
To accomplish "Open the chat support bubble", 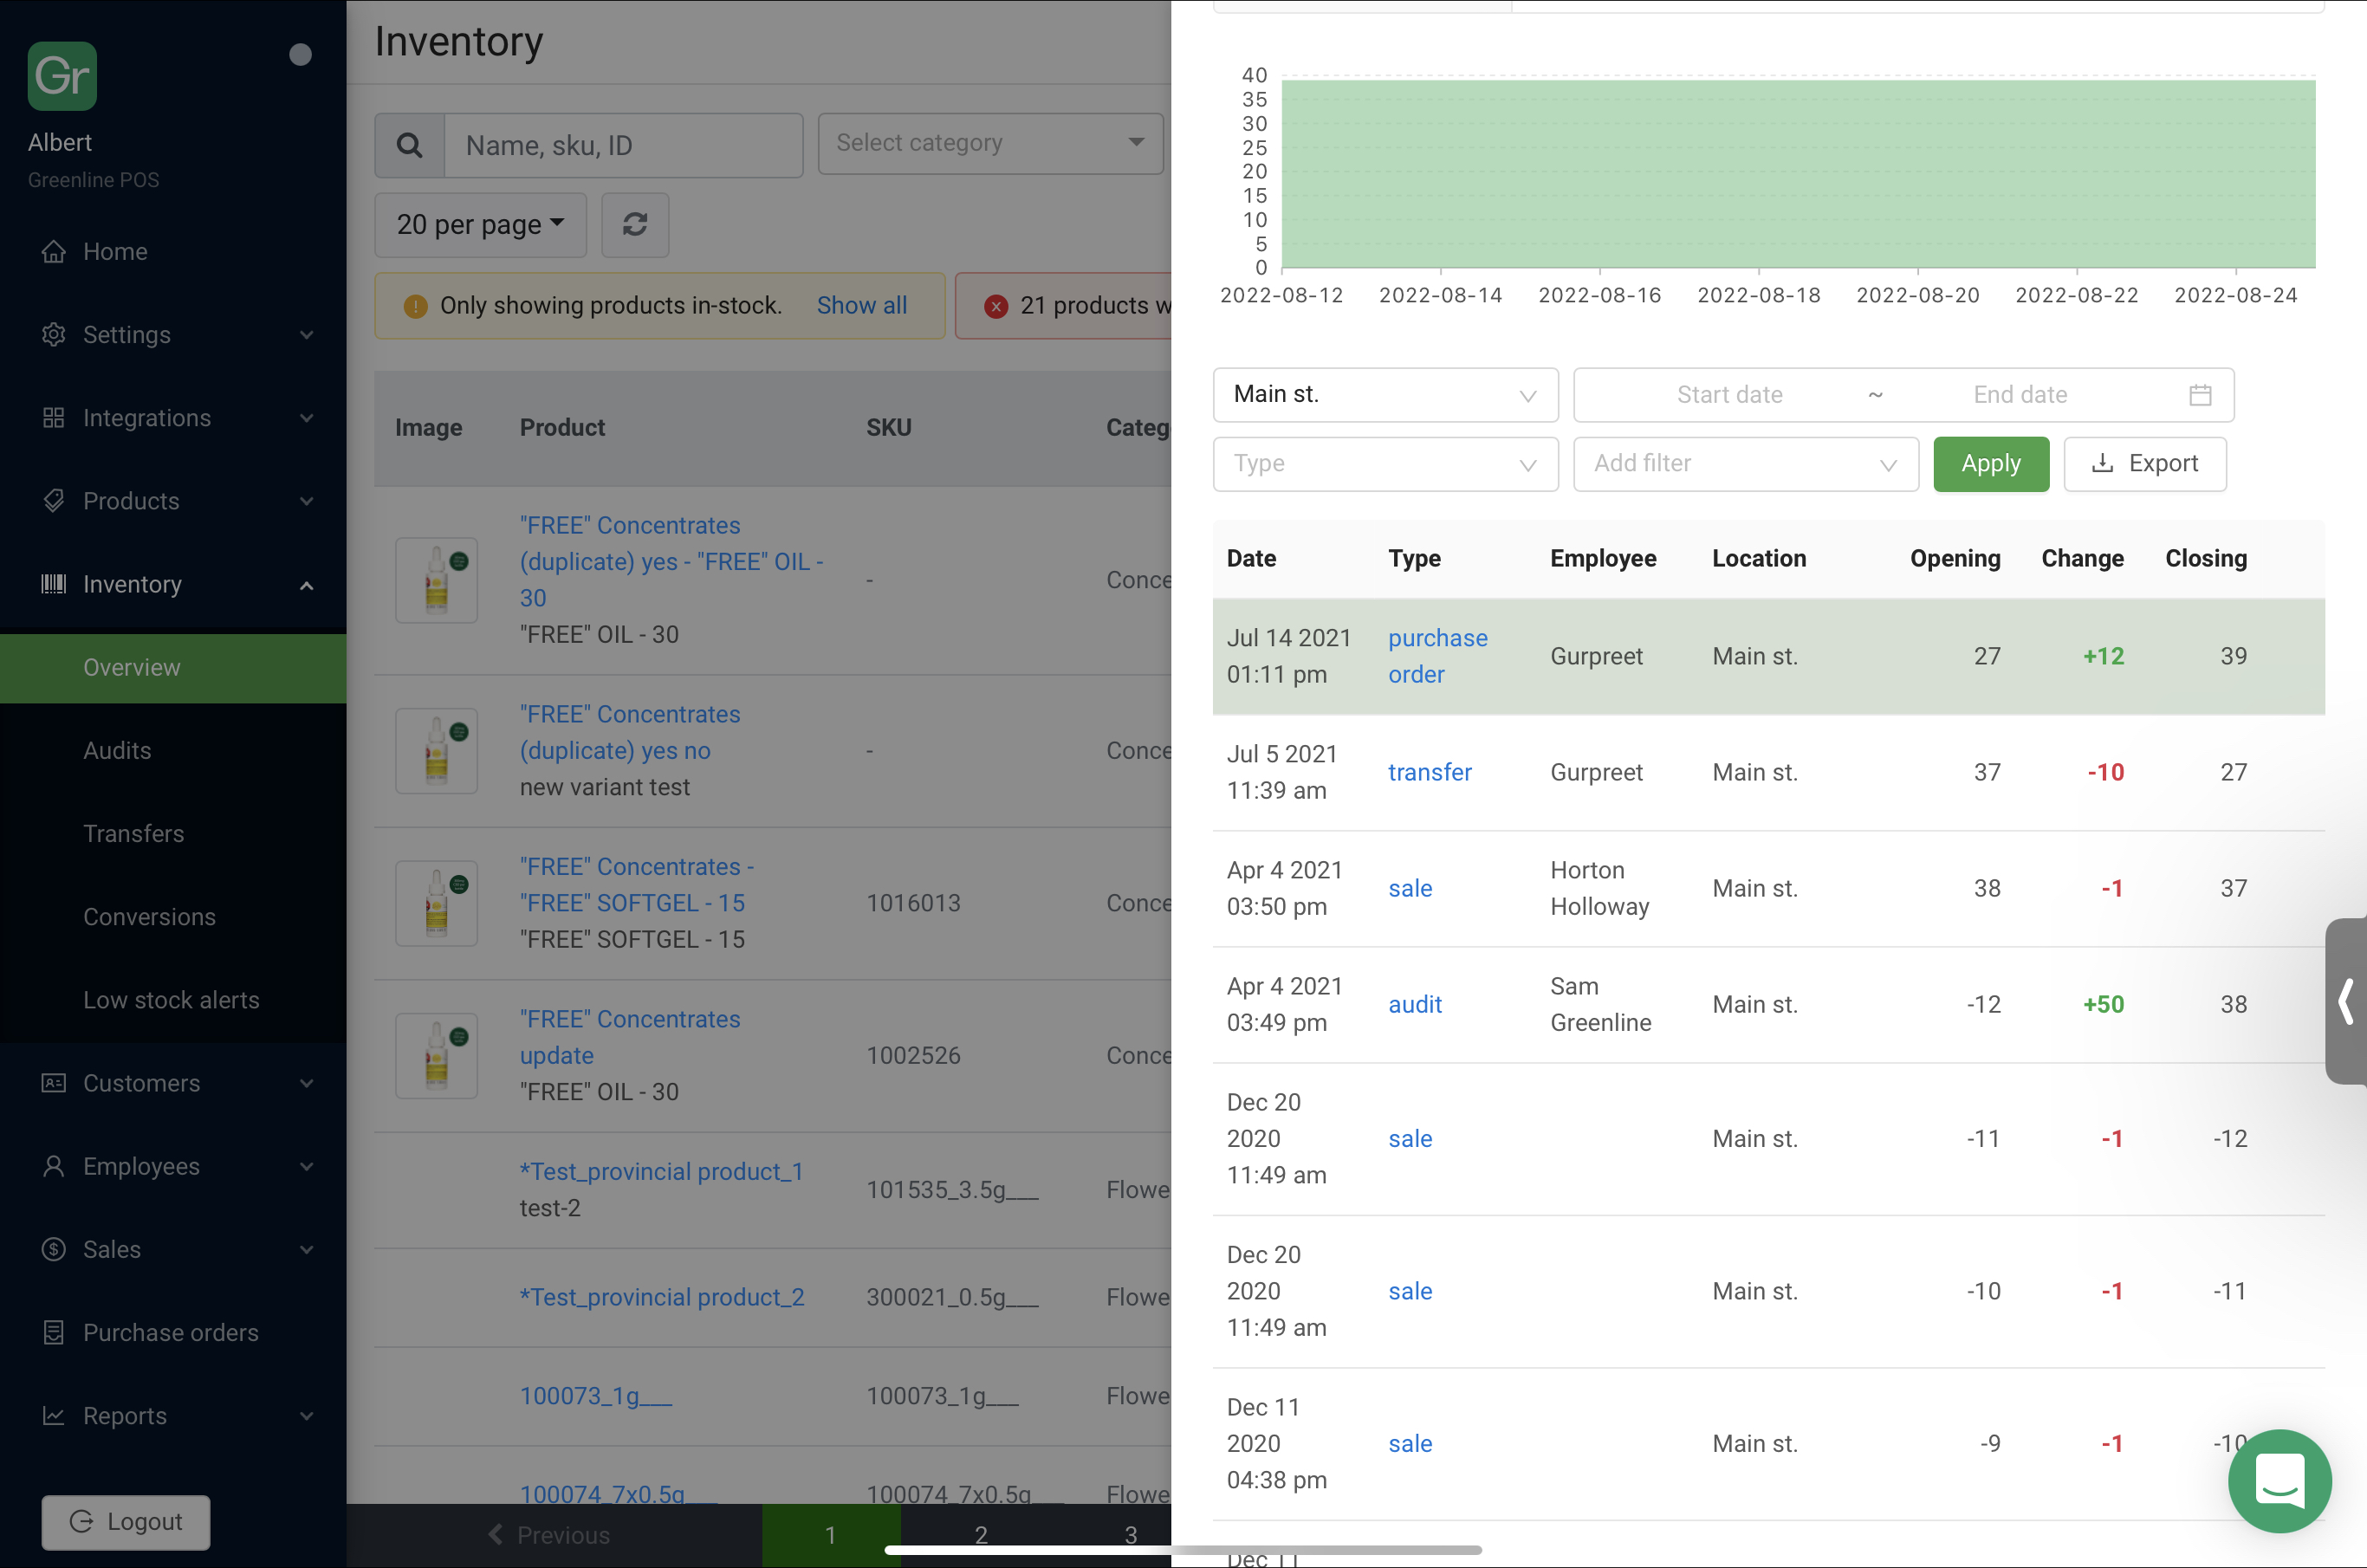I will coord(2280,1481).
